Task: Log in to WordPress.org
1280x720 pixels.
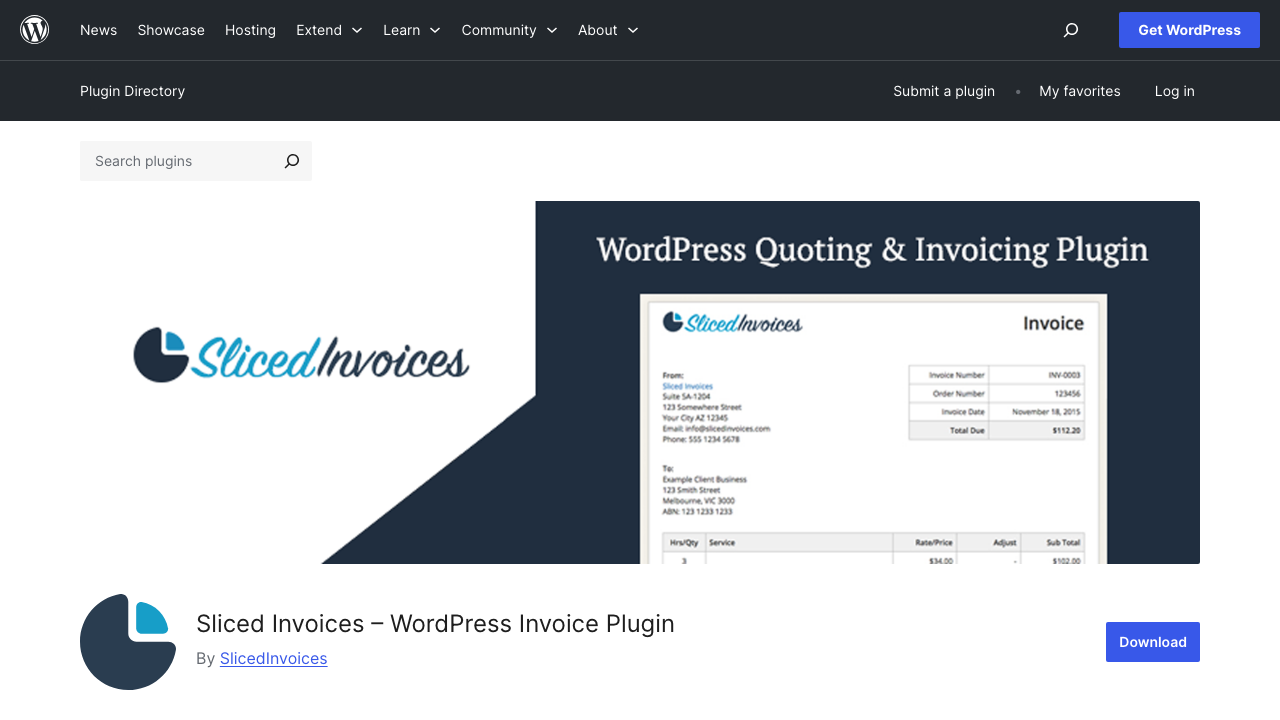Action: [1174, 91]
